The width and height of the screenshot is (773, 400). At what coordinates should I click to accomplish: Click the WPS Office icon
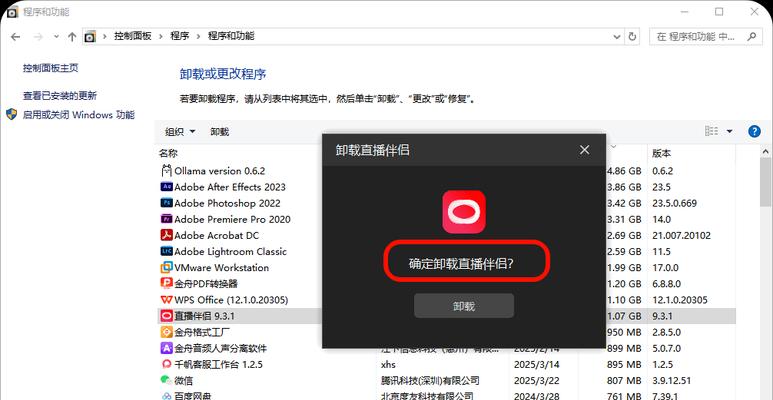166,300
